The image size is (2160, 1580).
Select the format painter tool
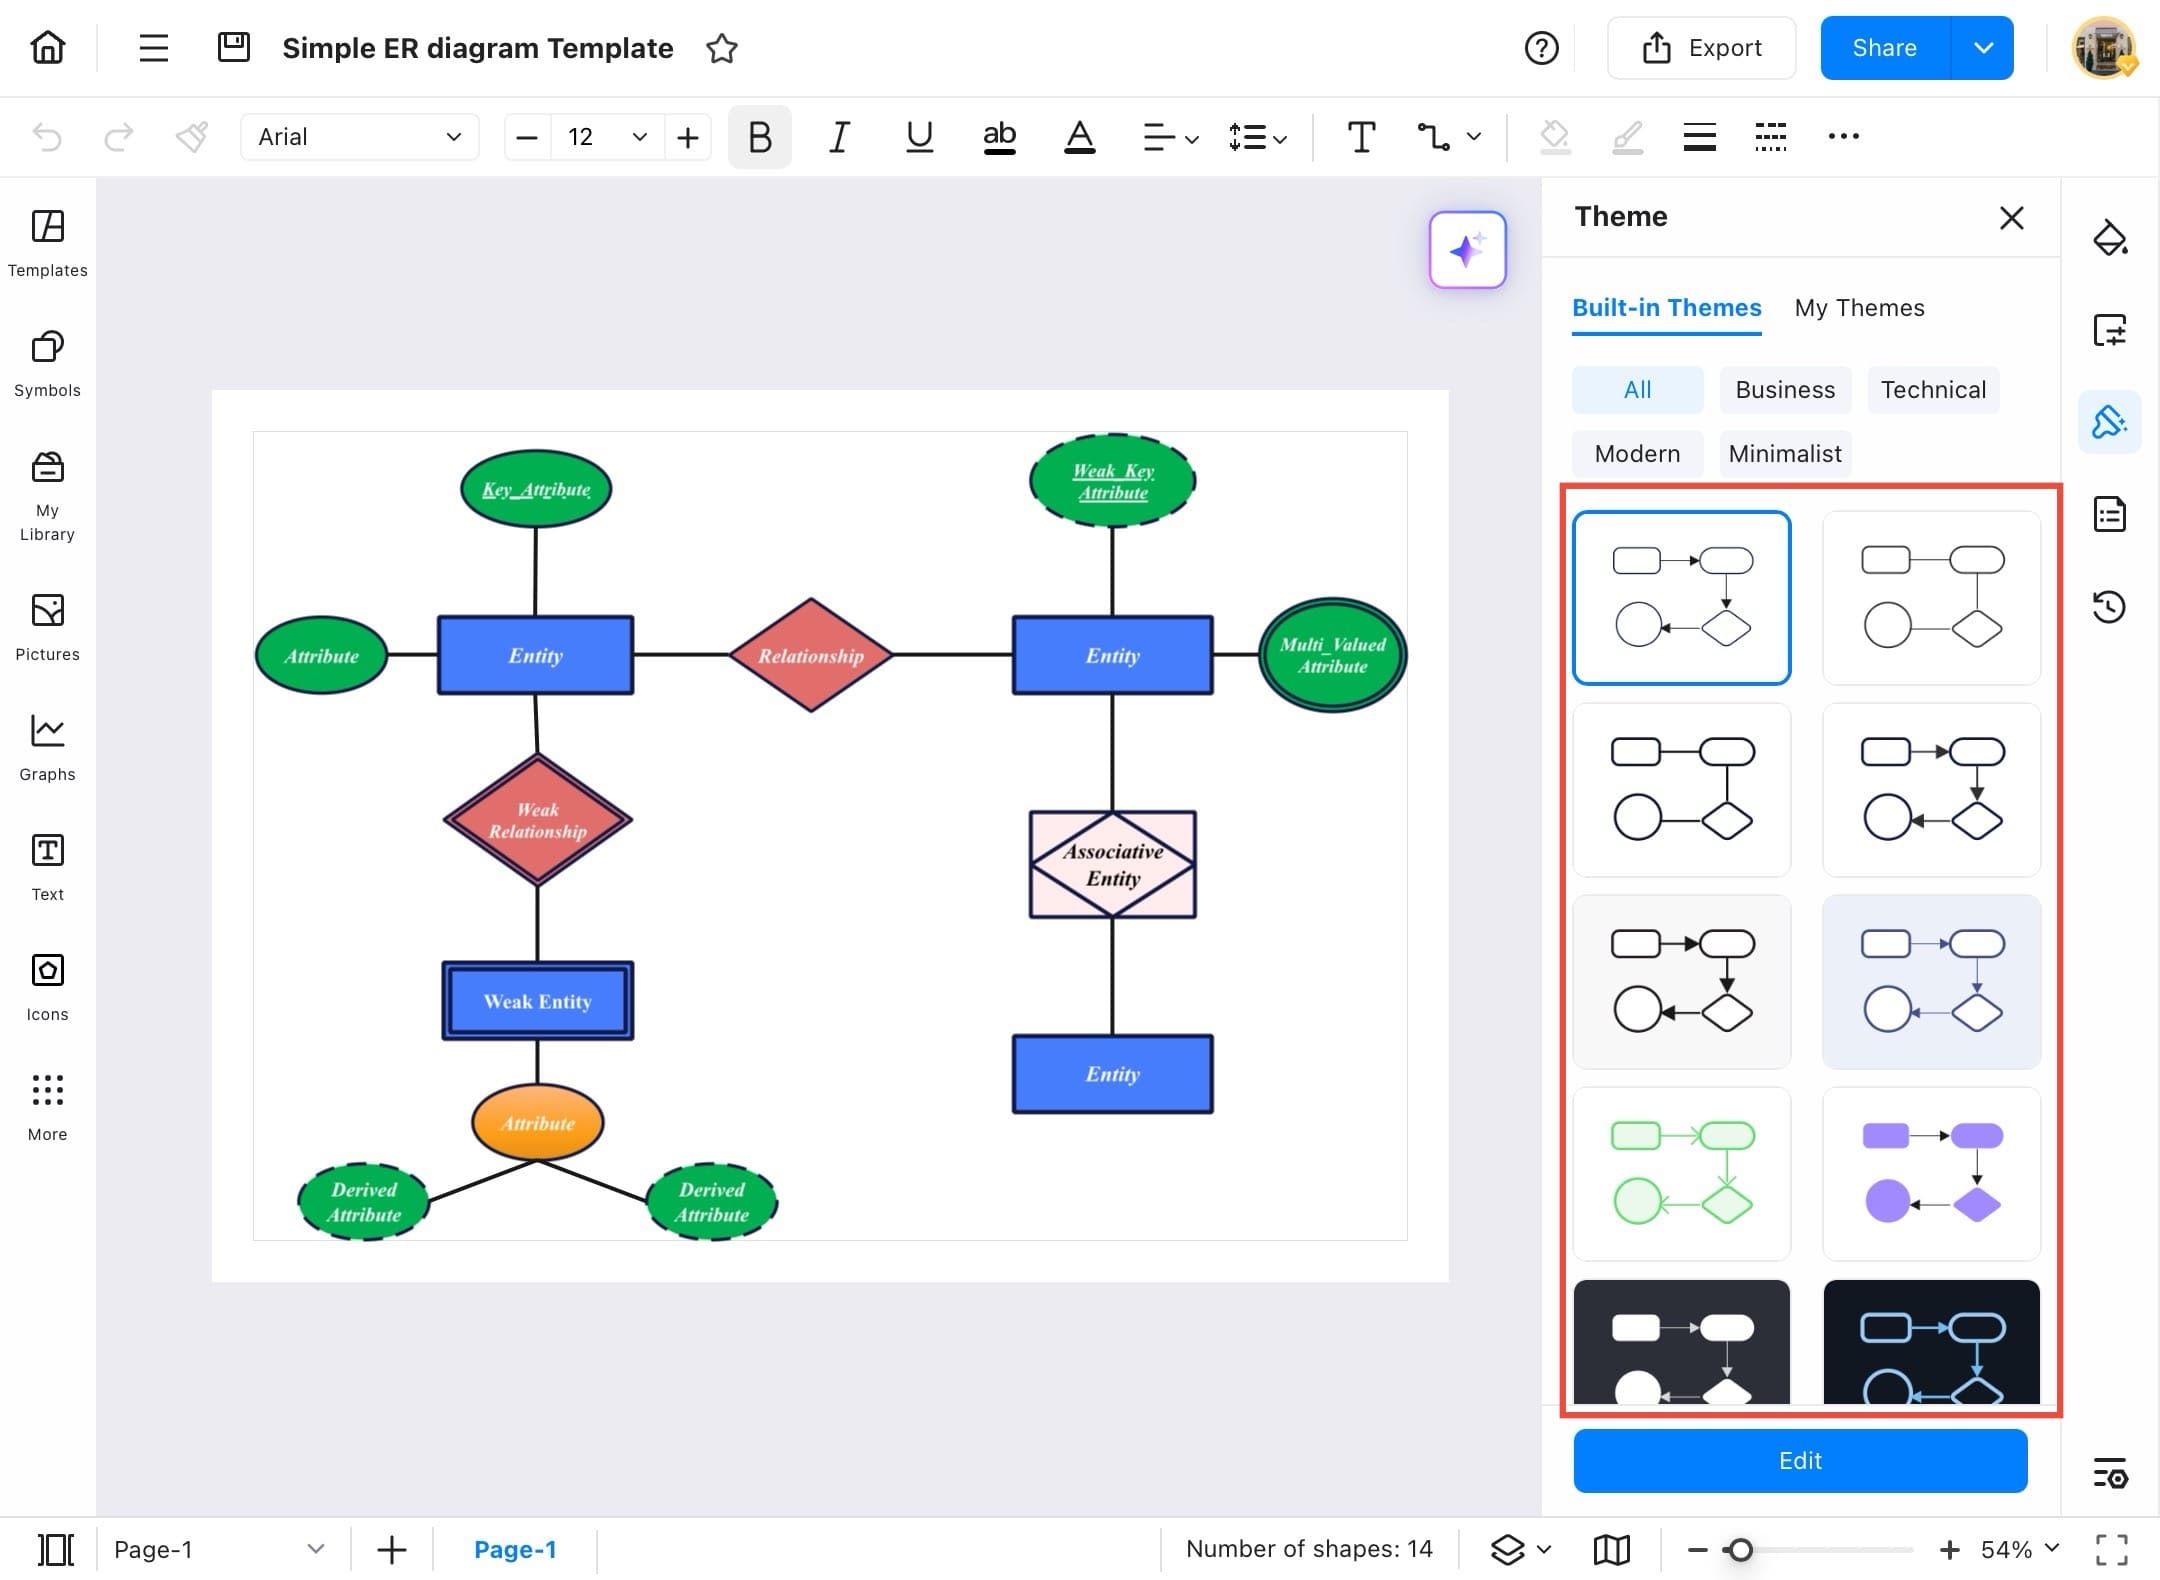tap(191, 137)
